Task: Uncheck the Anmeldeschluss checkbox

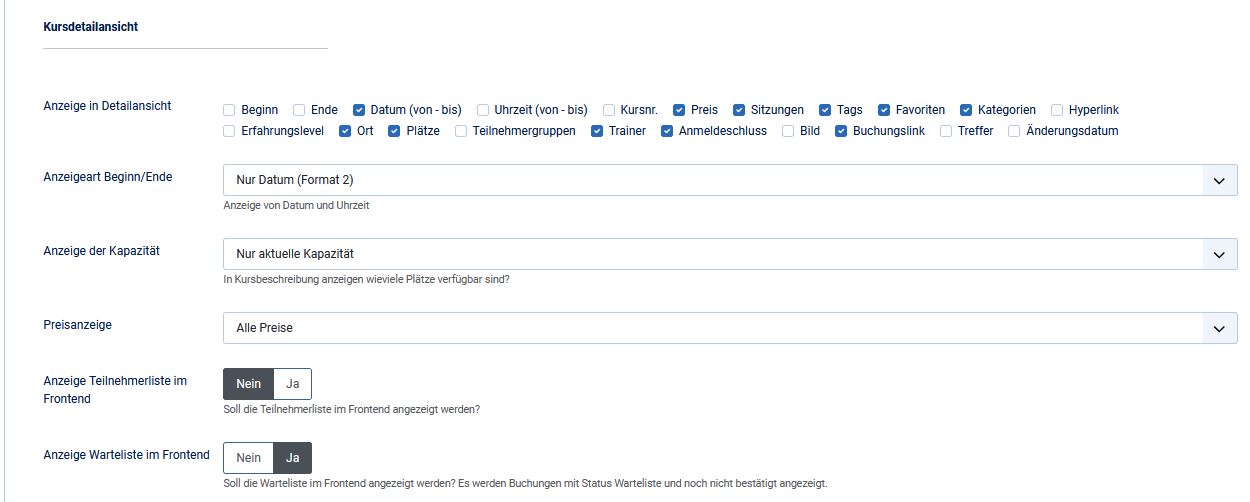Action: tap(667, 131)
